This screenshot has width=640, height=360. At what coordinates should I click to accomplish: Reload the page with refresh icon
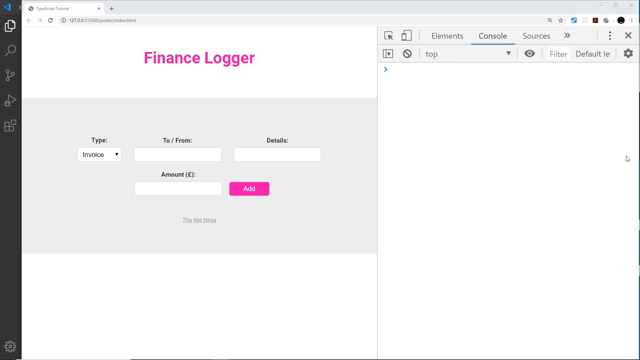(x=50, y=20)
